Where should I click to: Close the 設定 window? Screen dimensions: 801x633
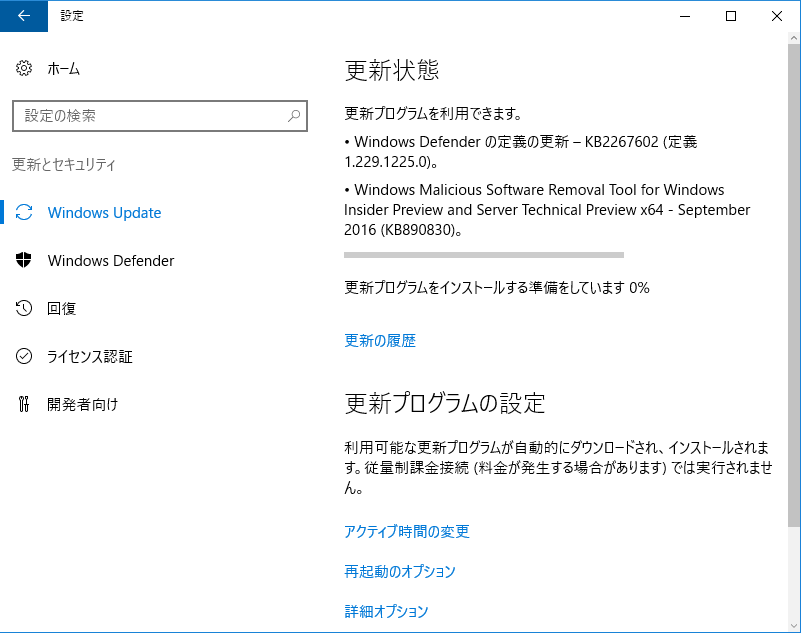coord(777,16)
